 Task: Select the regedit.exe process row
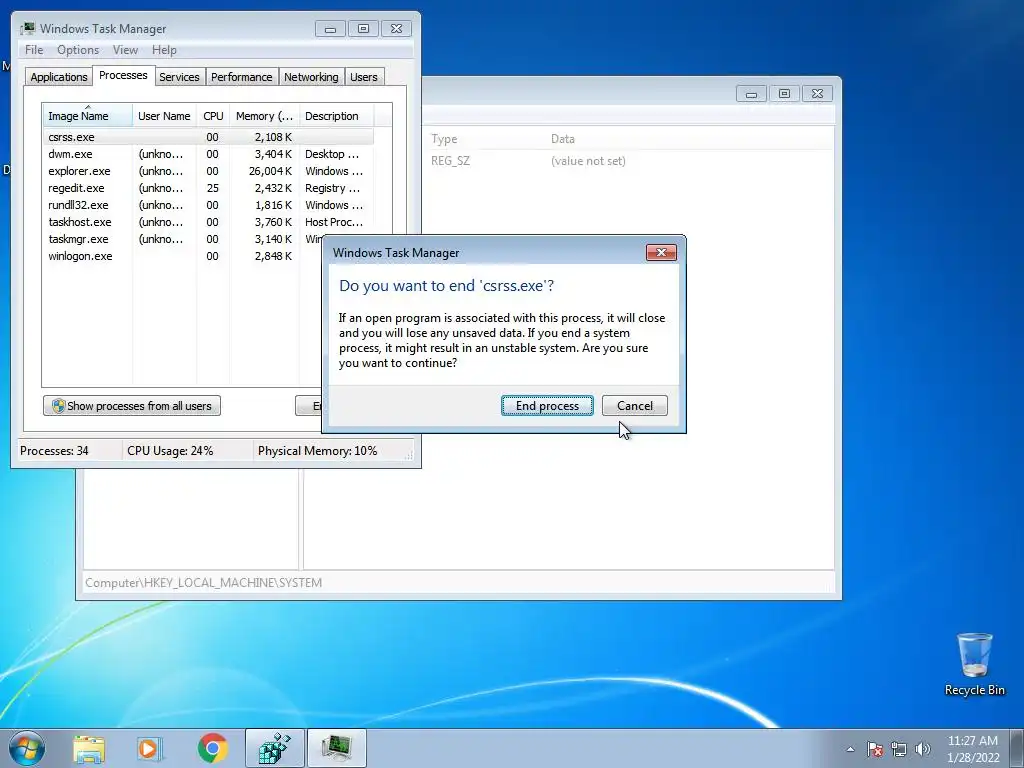[x=208, y=188]
